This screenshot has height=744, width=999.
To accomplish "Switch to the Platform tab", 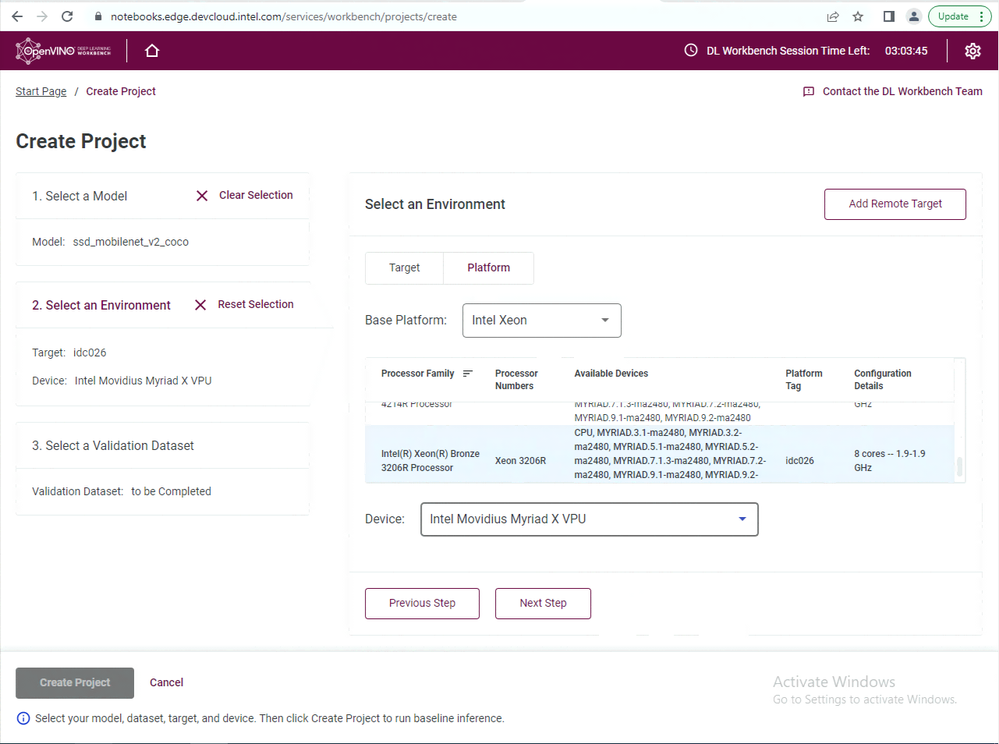I will click(x=489, y=268).
